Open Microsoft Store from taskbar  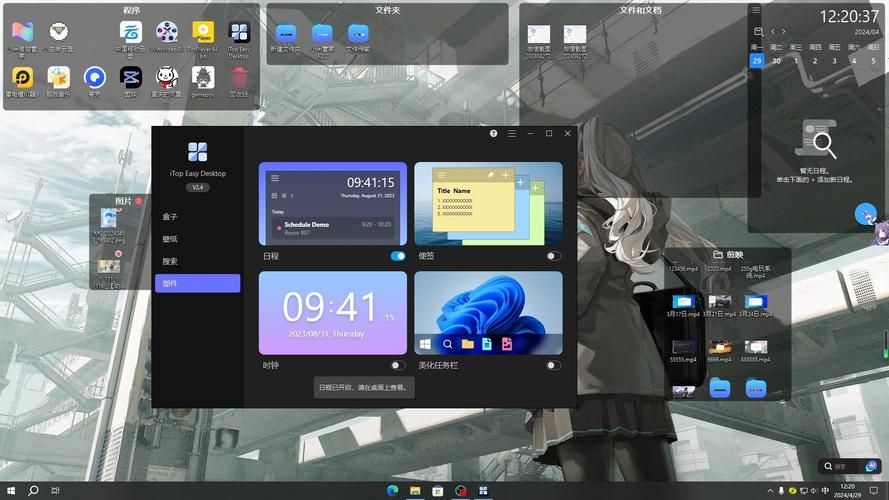pos(437,490)
